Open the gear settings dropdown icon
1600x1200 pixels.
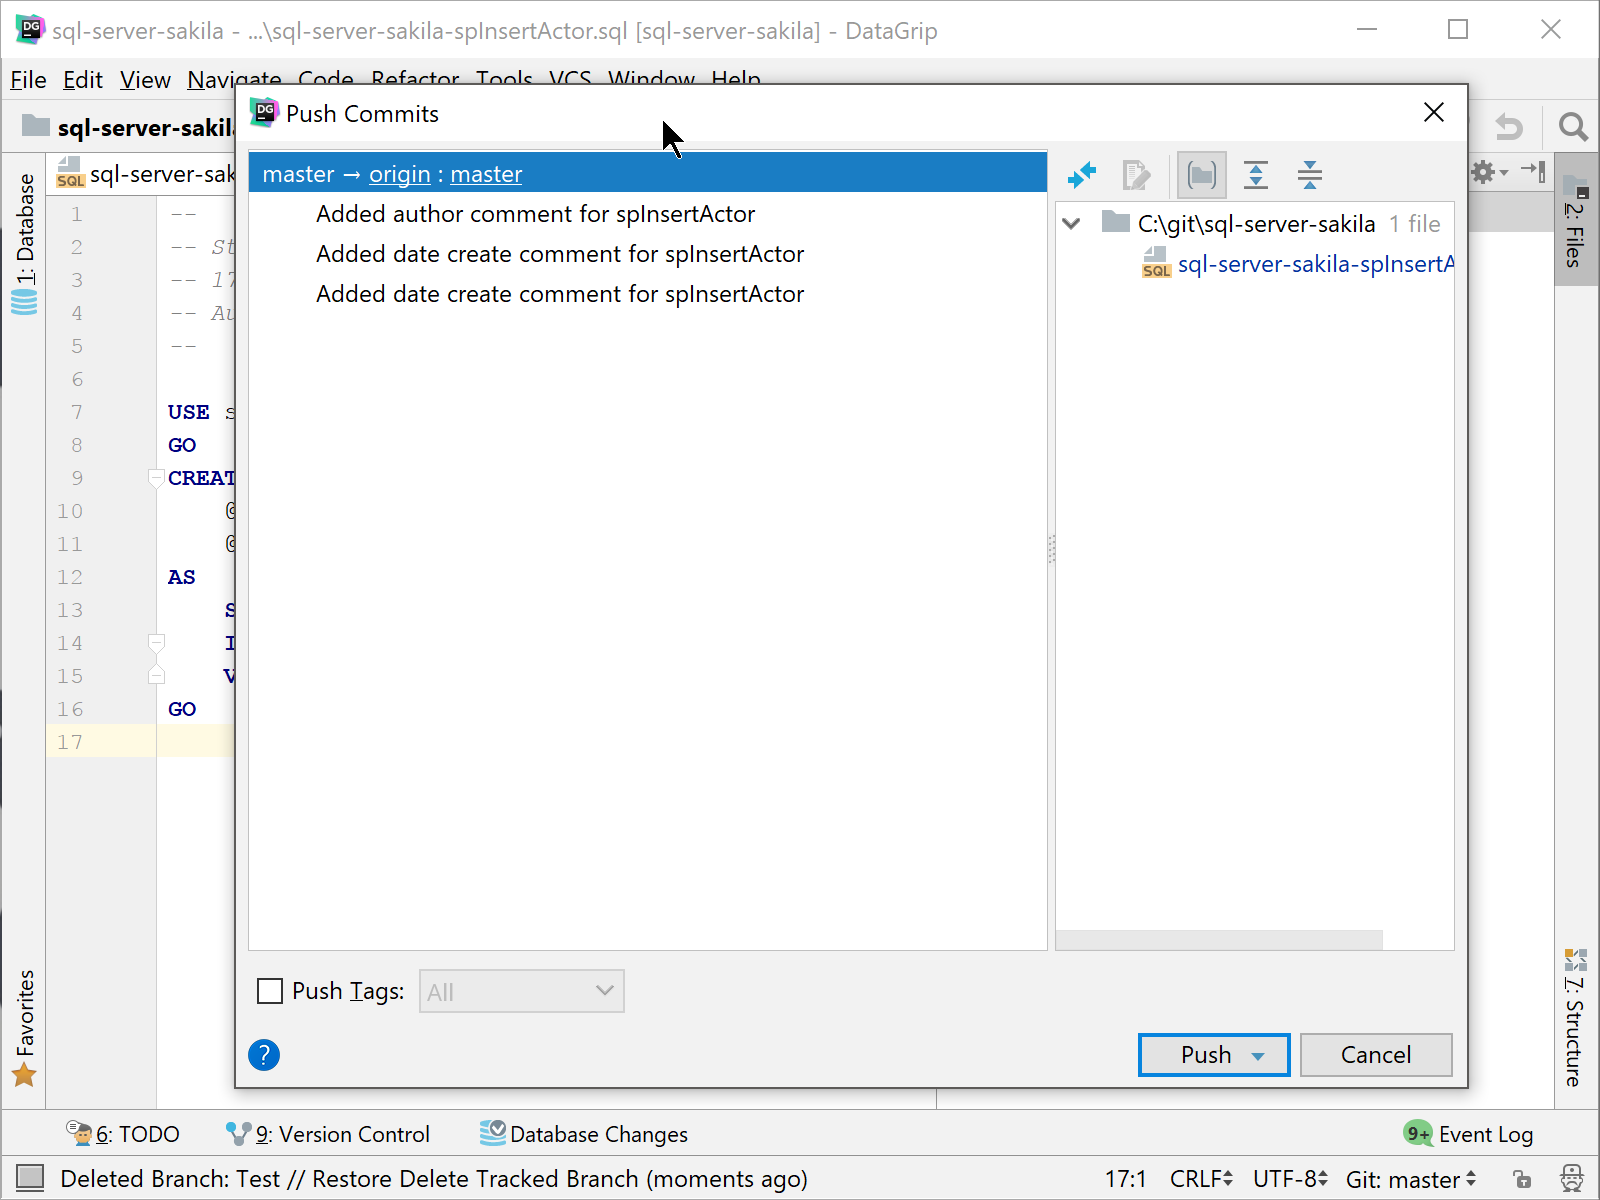click(1489, 172)
